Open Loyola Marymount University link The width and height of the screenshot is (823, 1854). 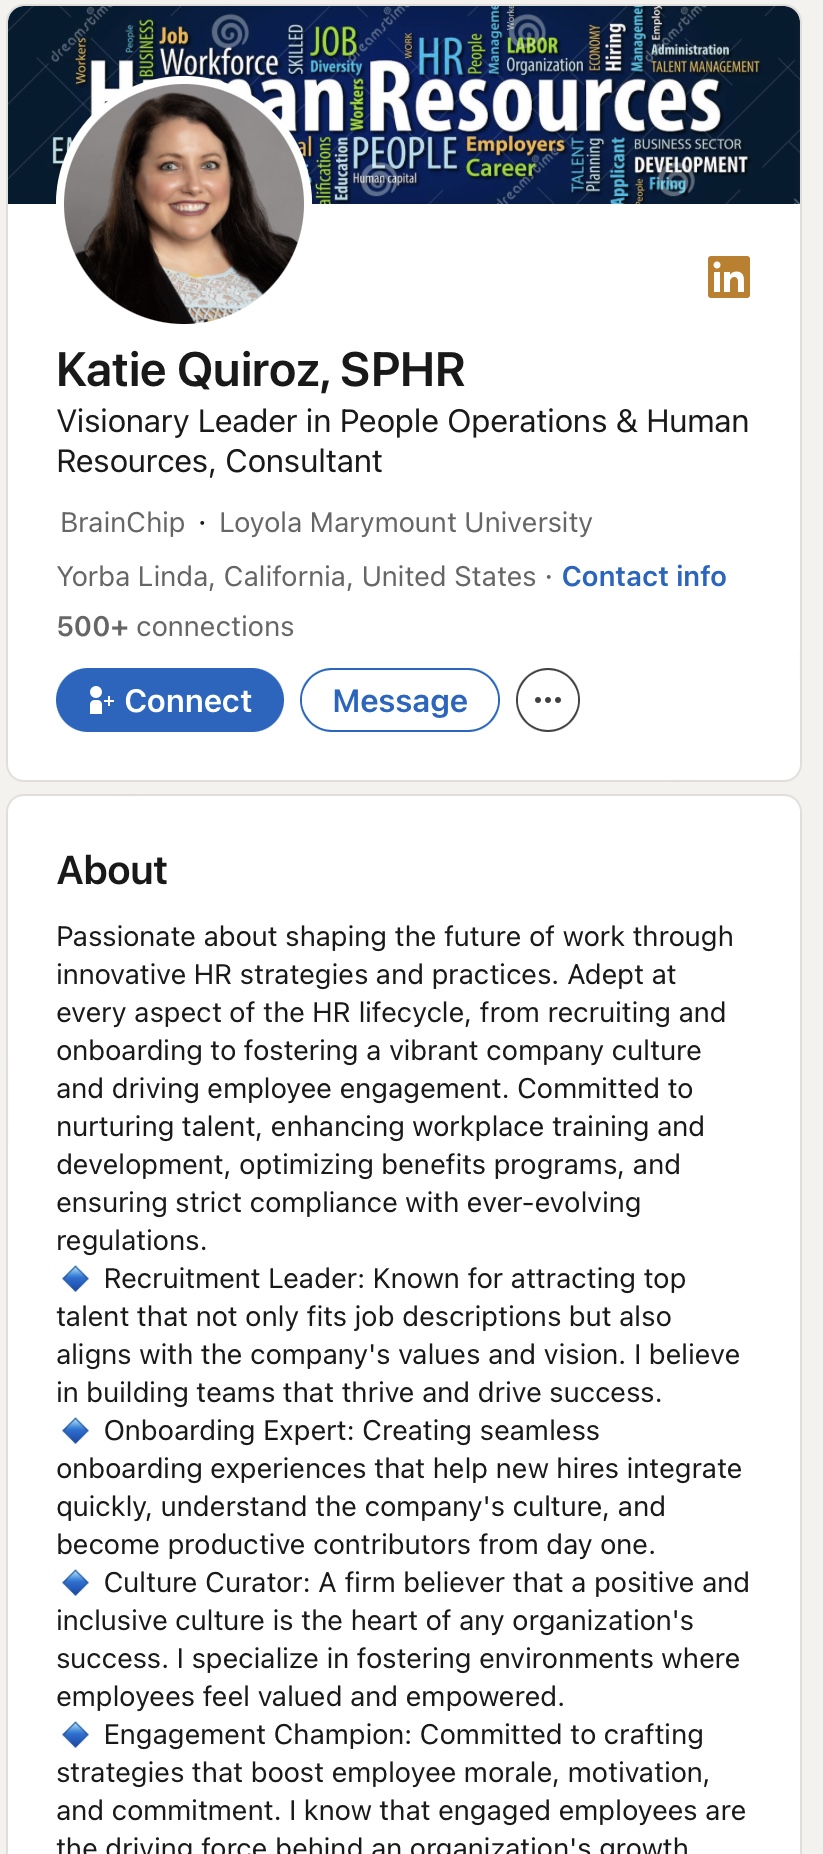(x=405, y=522)
